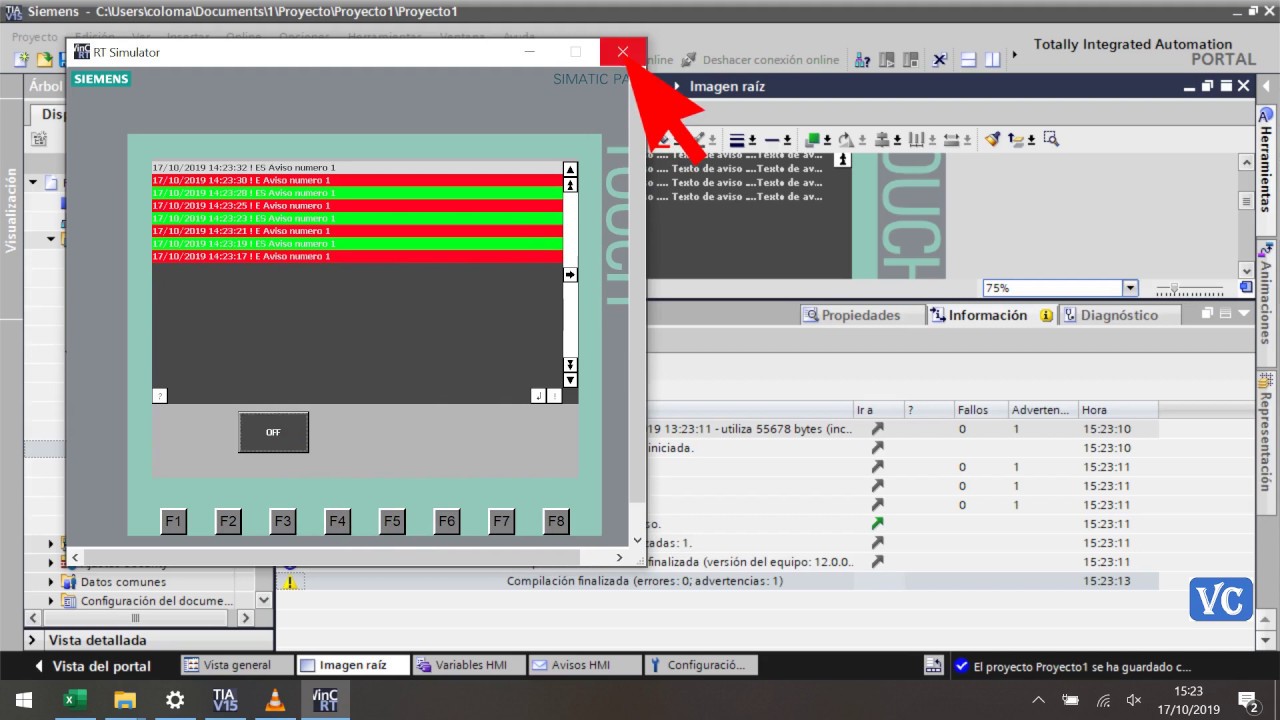Screen dimensions: 1280x720
Task: Click the alarm view acknowledge button
Action: coord(555,396)
